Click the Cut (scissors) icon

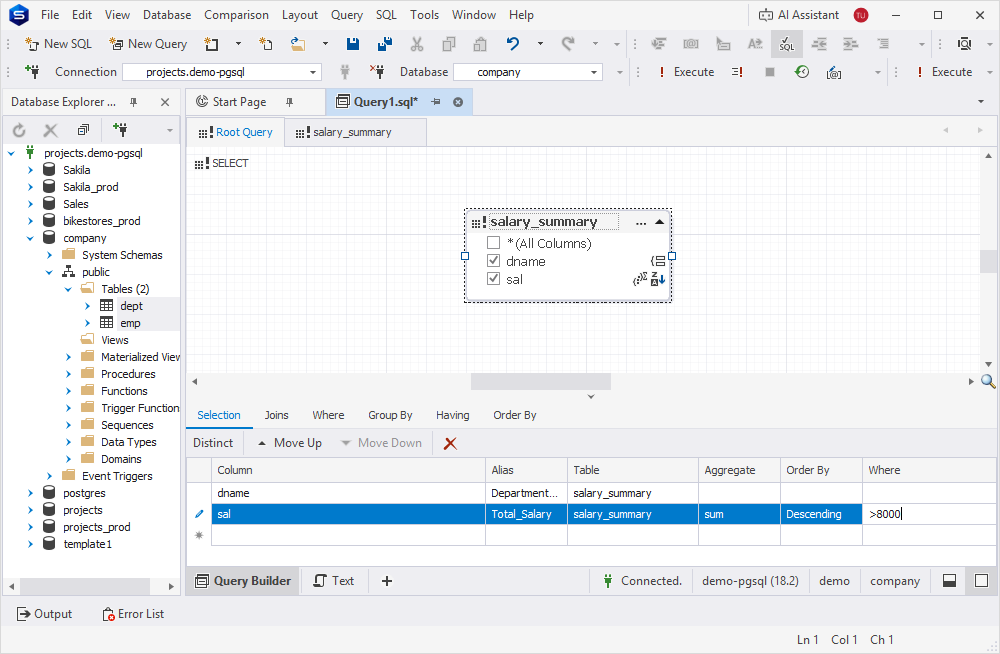[416, 44]
